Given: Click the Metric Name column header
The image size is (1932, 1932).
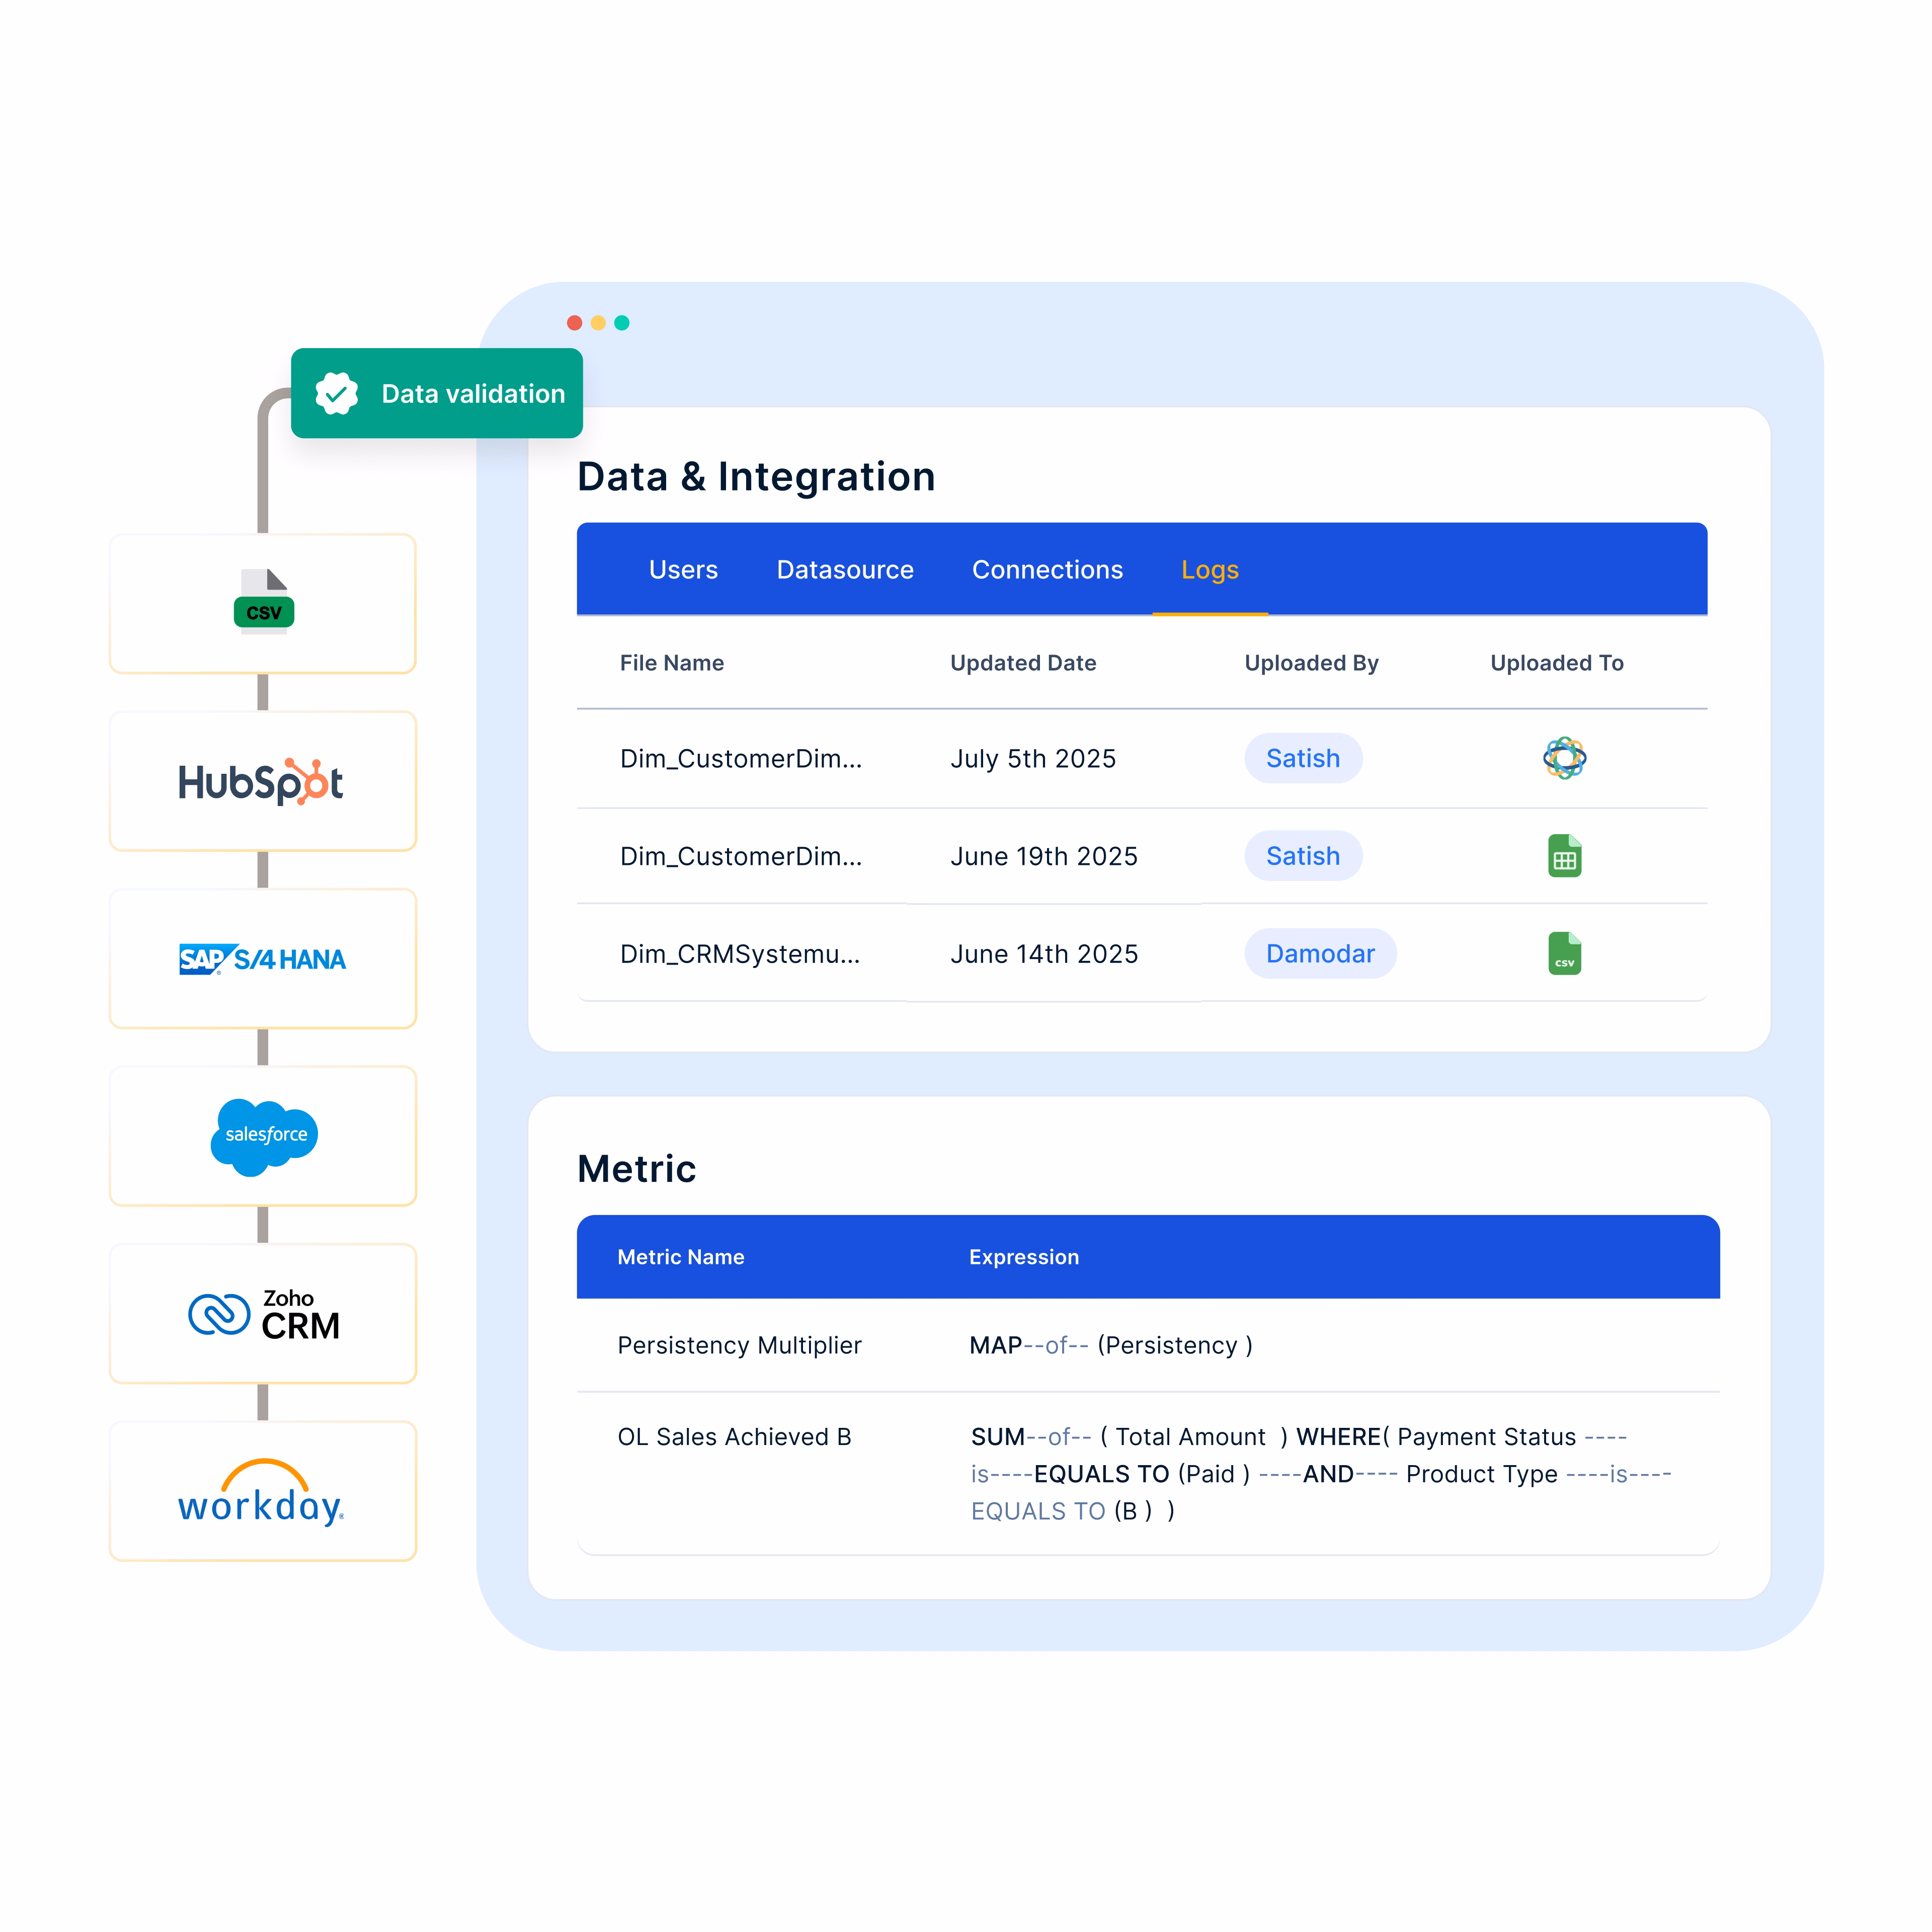Looking at the screenshot, I should coord(680,1257).
